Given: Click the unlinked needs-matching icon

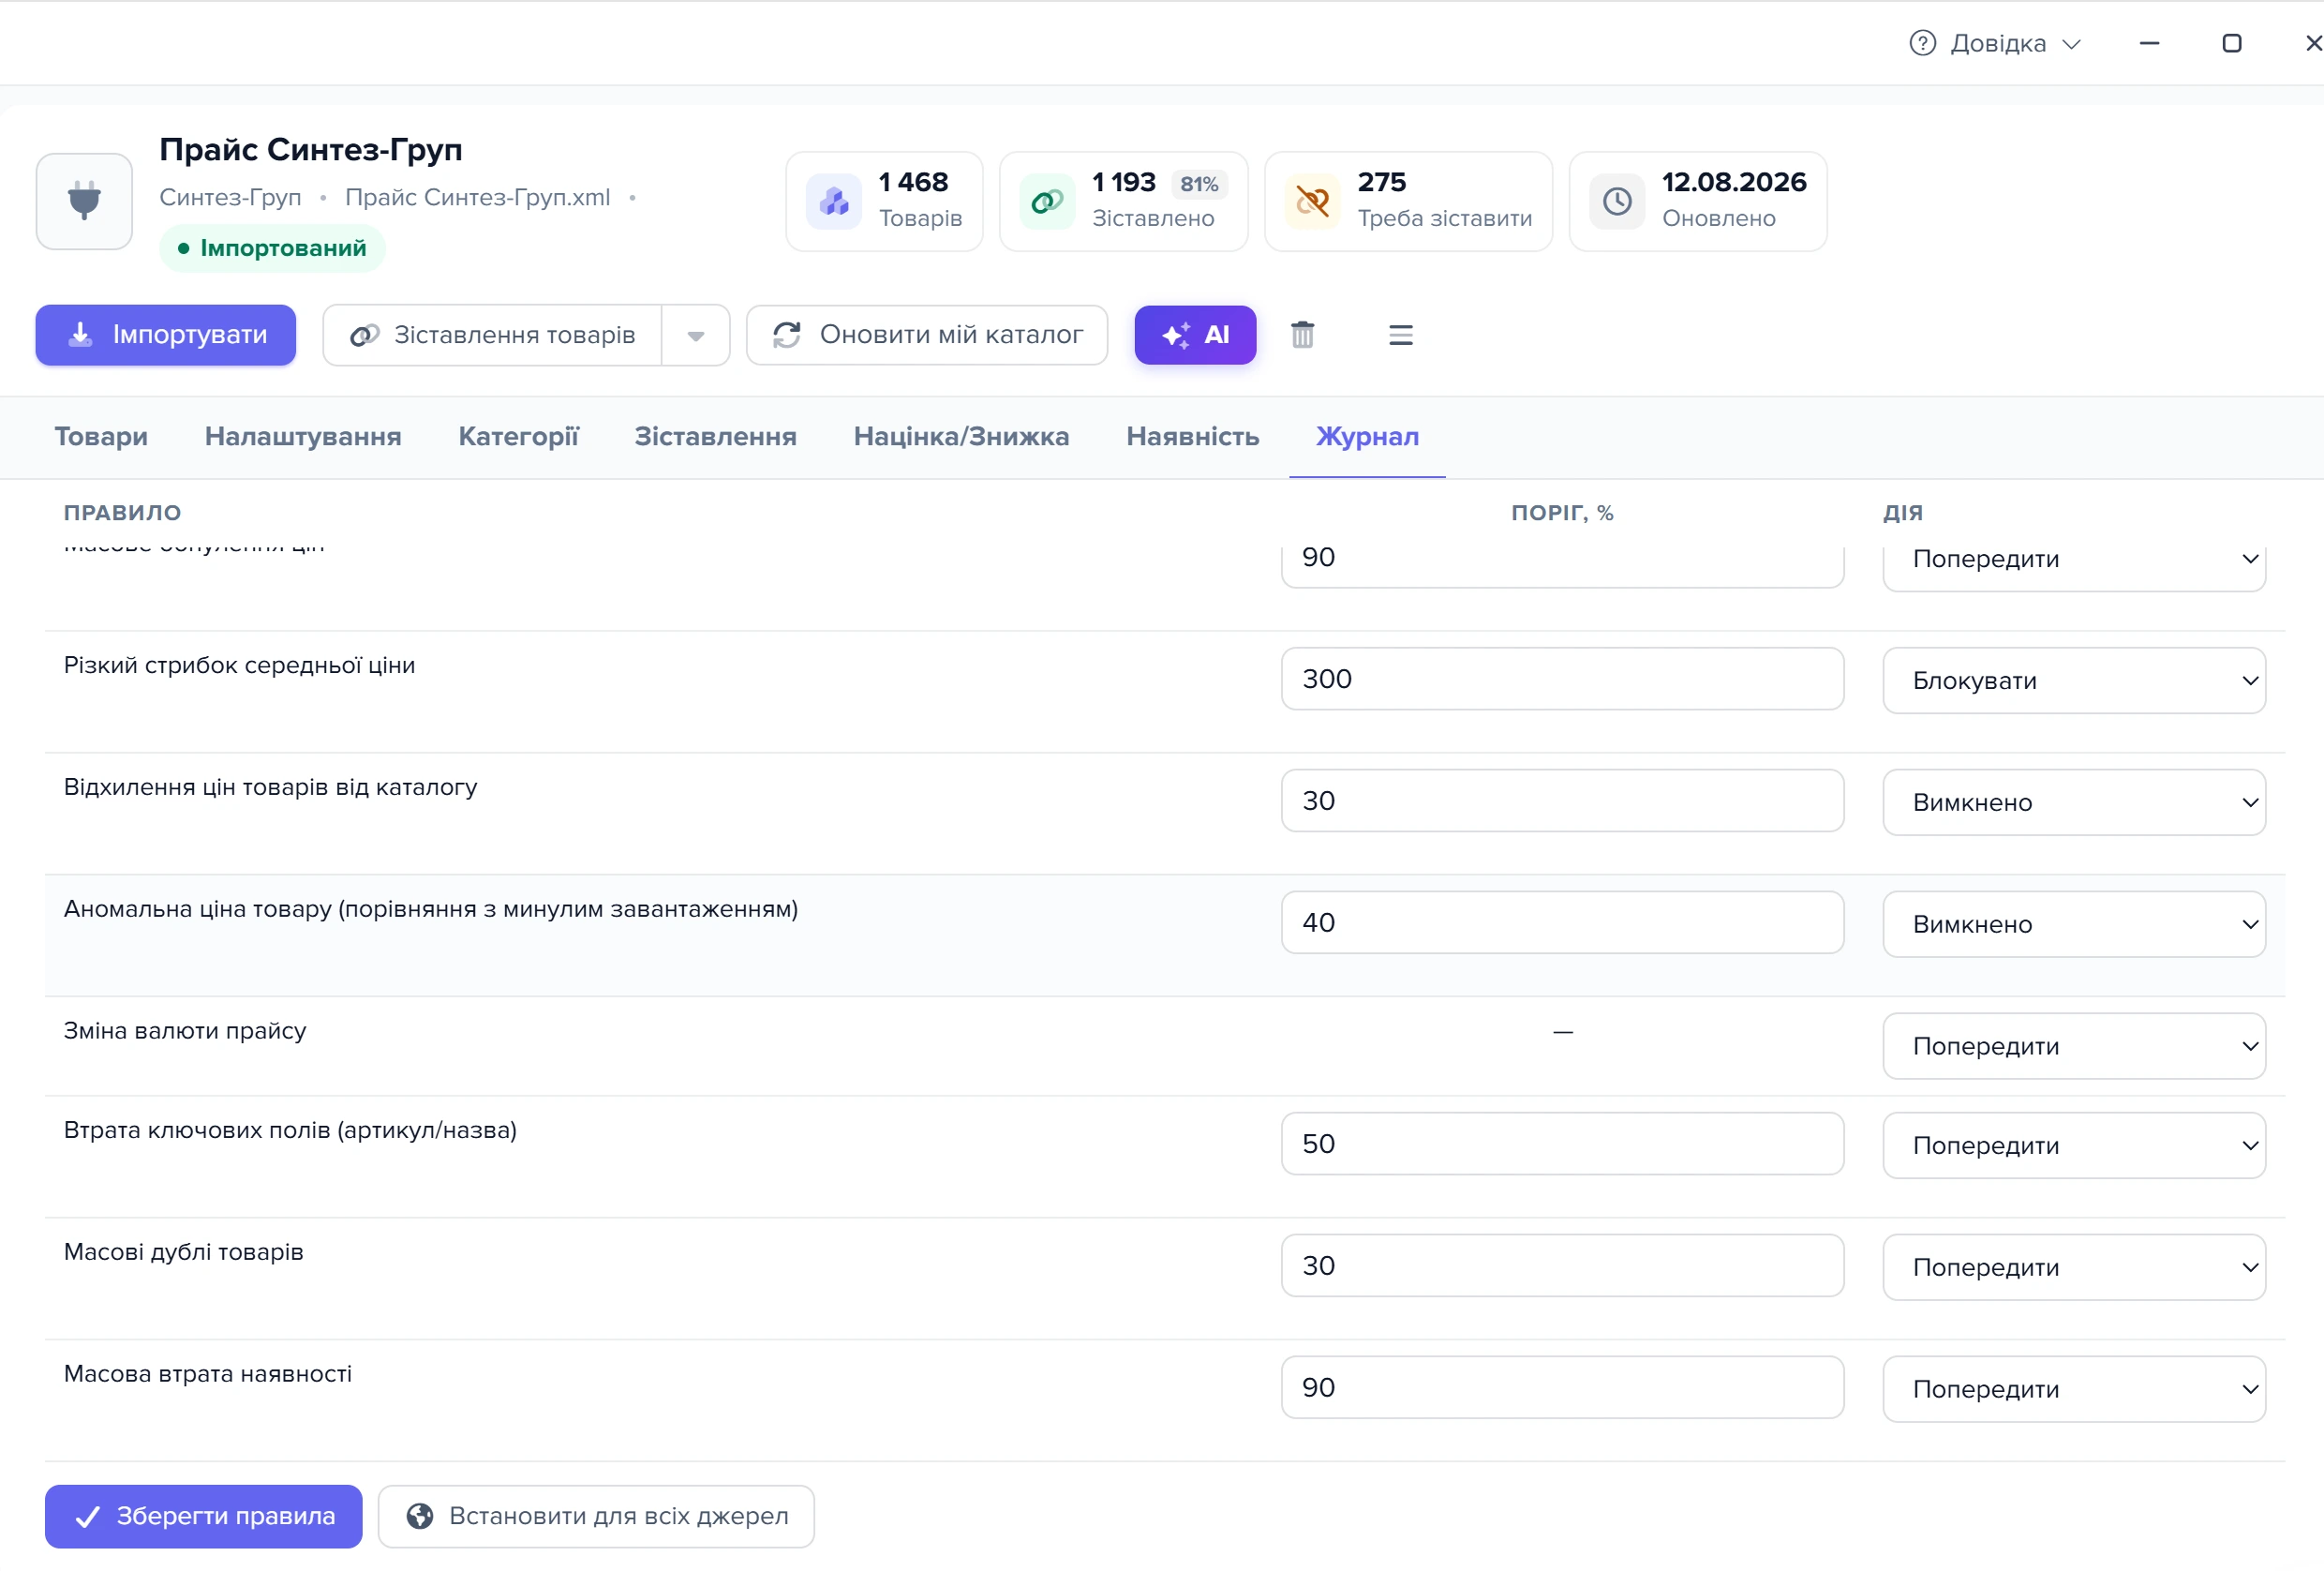Looking at the screenshot, I should pos(1312,202).
